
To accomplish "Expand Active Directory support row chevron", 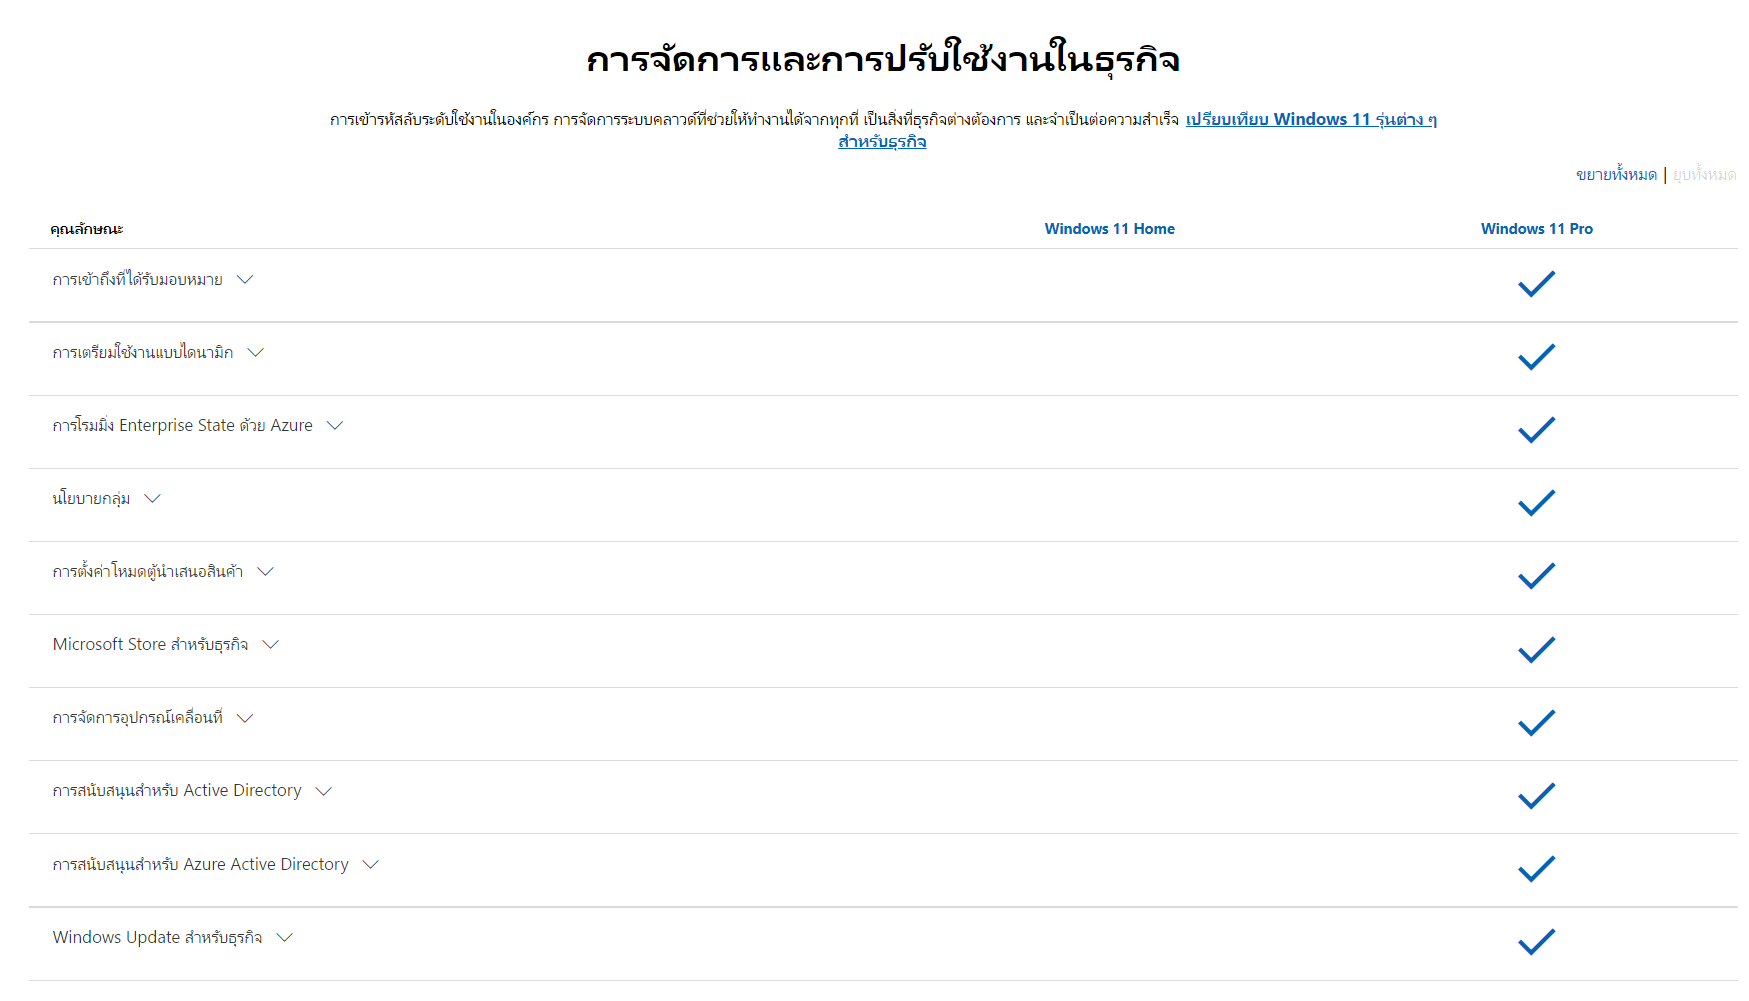I will point(323,791).
